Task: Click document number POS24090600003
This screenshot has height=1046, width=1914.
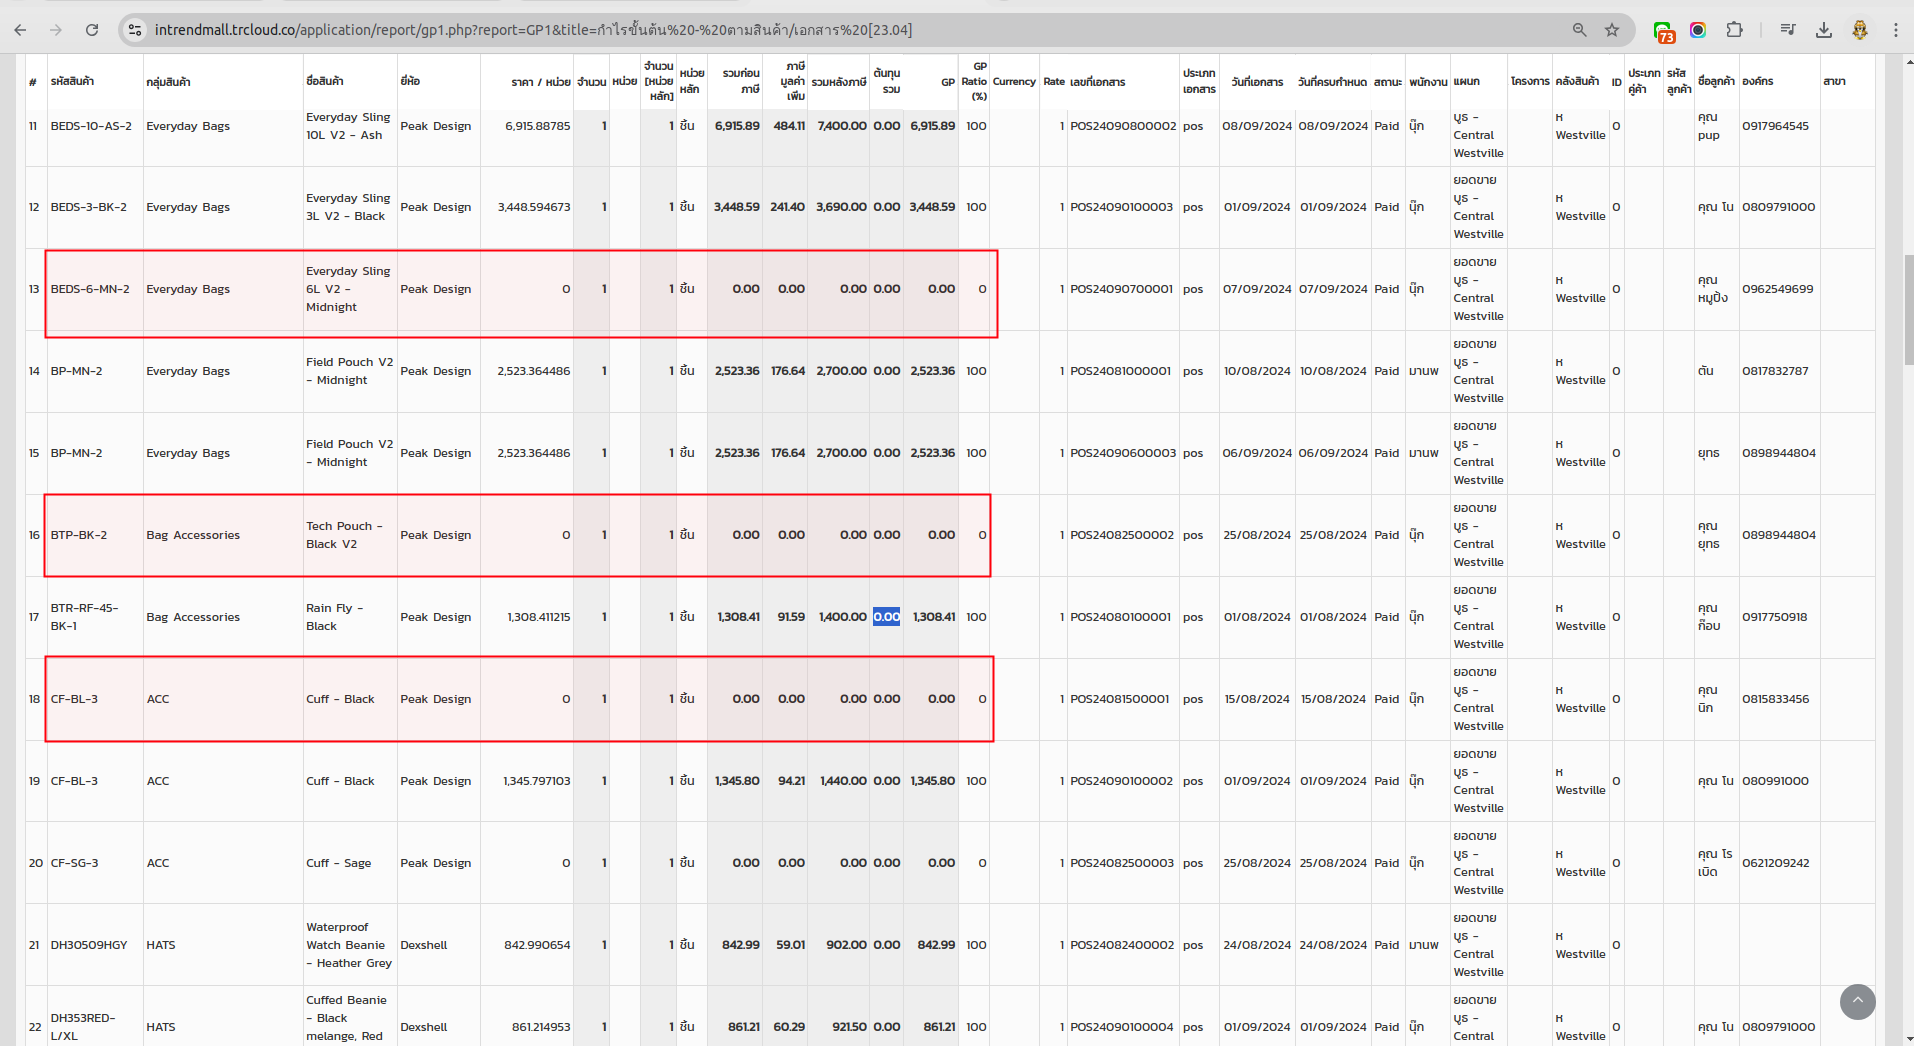Action: pyautogui.click(x=1123, y=453)
